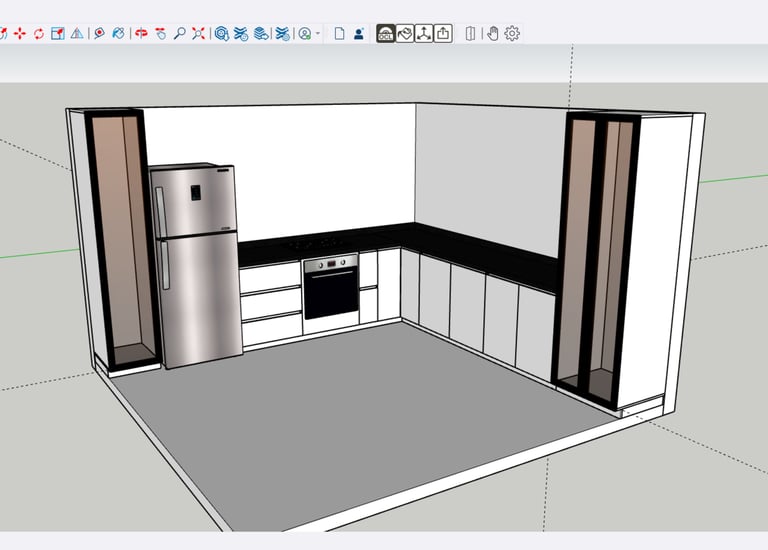Select the red circular-arrows Rotate tool
Screen dimensions: 768x550
point(39,33)
